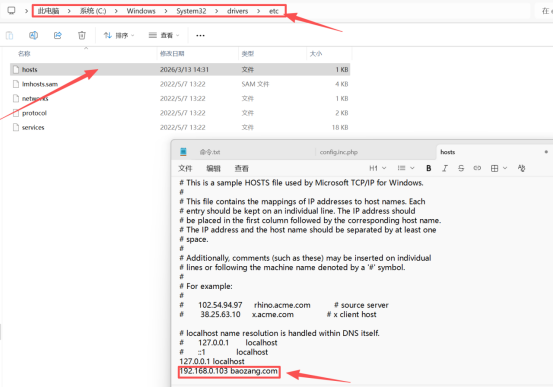Click the table icon in Notepad toolbar
Viewport: 554px width, 388px height.
tap(495, 168)
